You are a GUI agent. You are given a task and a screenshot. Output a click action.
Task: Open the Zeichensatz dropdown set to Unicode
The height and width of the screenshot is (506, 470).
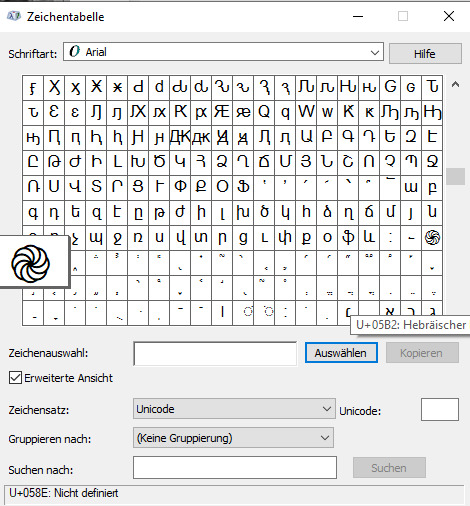coord(234,408)
